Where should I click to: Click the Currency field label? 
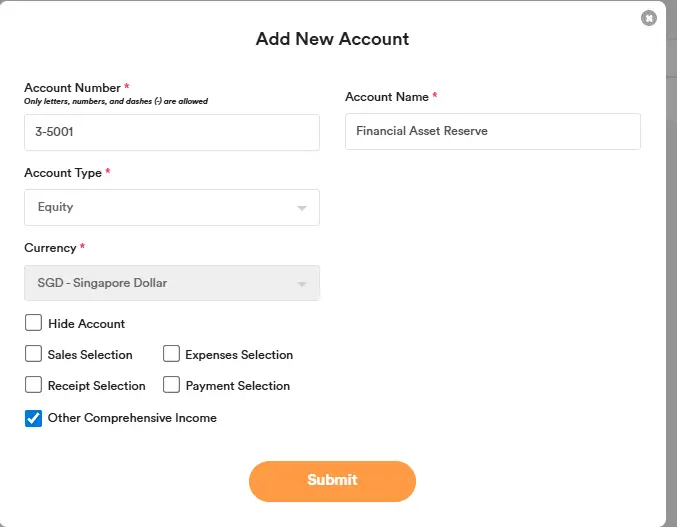50,248
